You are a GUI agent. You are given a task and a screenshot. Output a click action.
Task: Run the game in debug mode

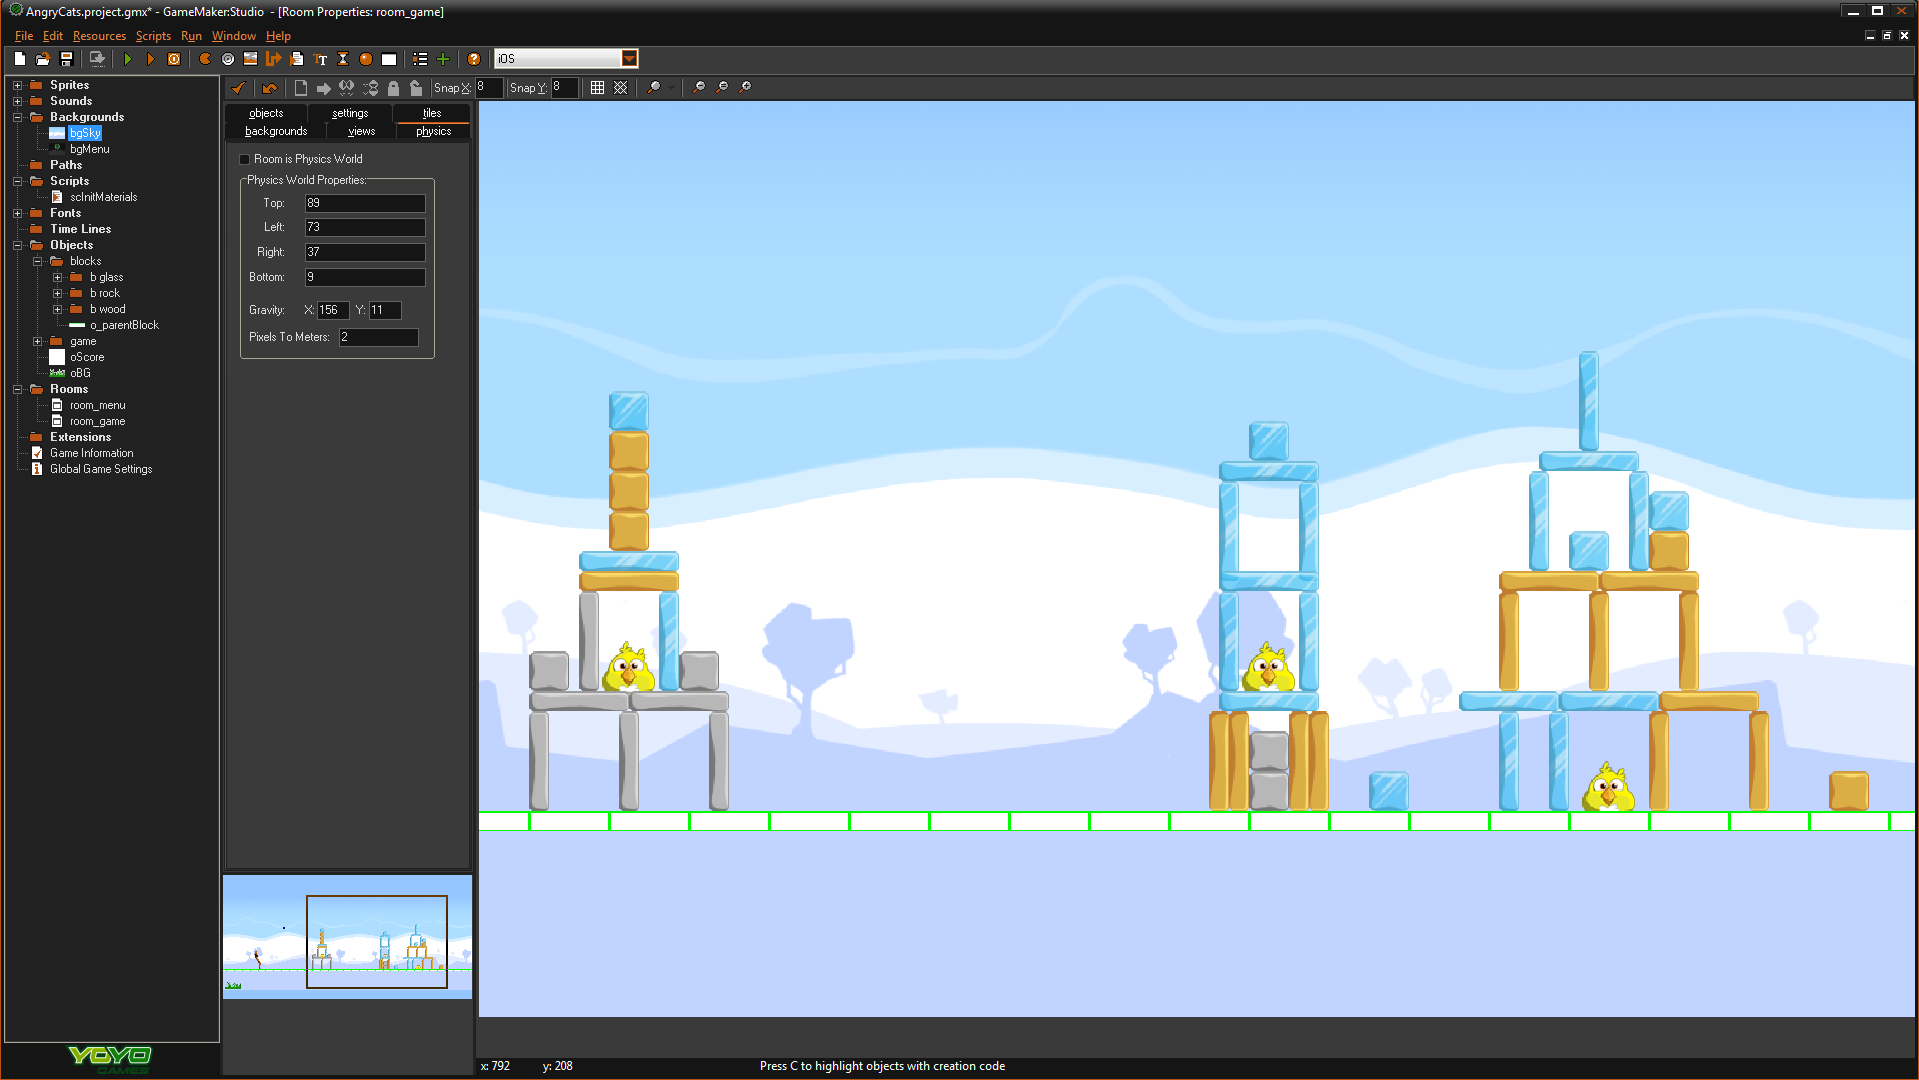point(150,59)
